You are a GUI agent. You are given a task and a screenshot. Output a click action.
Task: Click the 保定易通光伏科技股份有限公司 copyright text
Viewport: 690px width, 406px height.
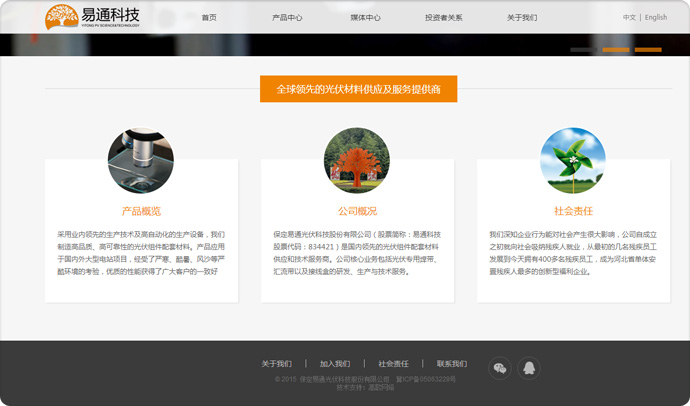coord(345,379)
